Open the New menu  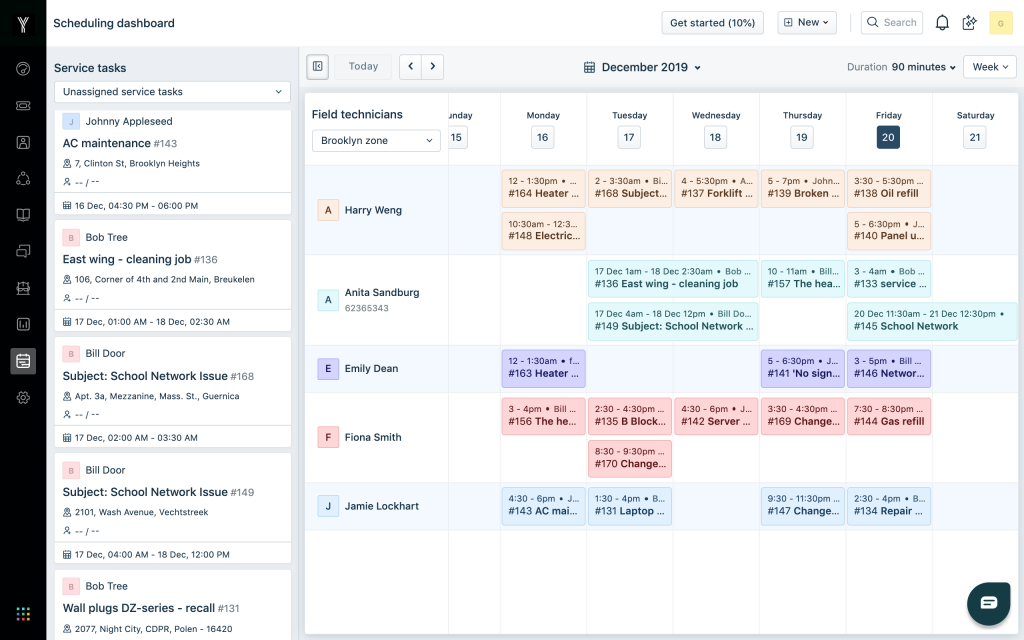806,22
